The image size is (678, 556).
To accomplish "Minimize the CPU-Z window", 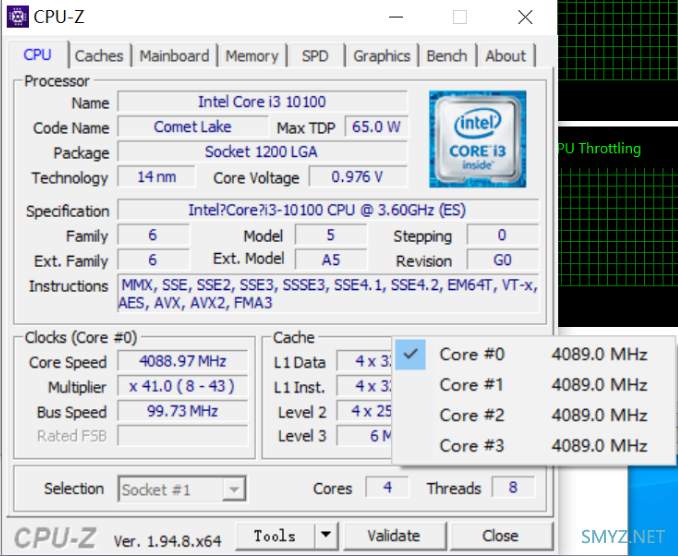I will (396, 17).
